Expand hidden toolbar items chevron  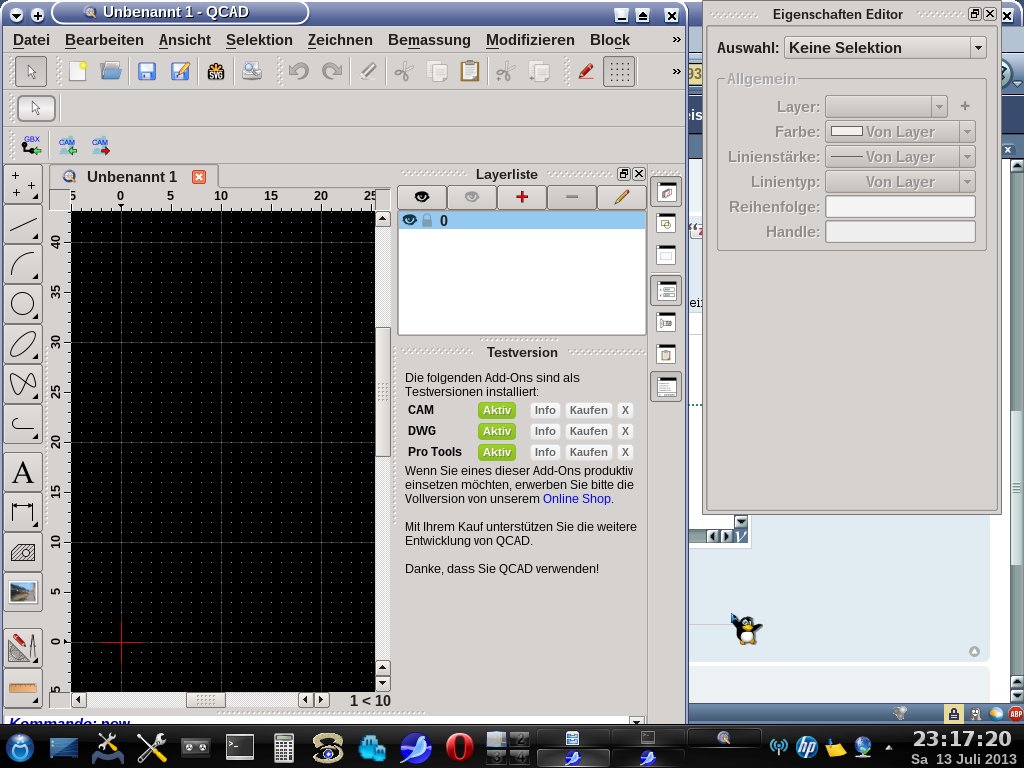[x=677, y=71]
